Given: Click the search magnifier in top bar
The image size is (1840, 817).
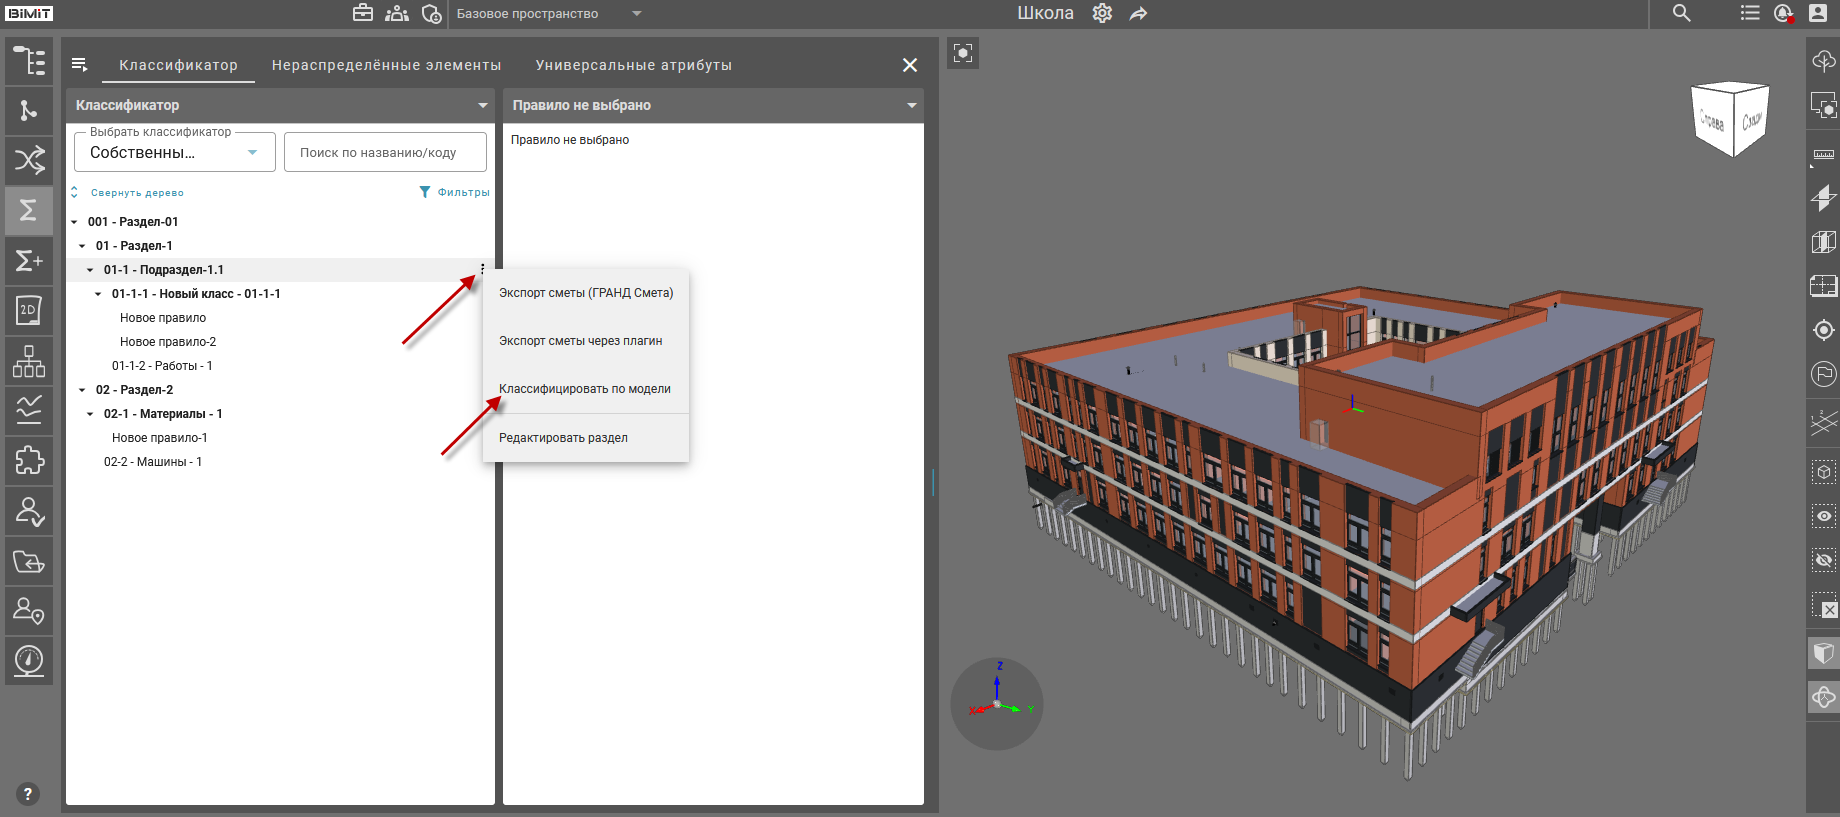Looking at the screenshot, I should pyautogui.click(x=1682, y=14).
